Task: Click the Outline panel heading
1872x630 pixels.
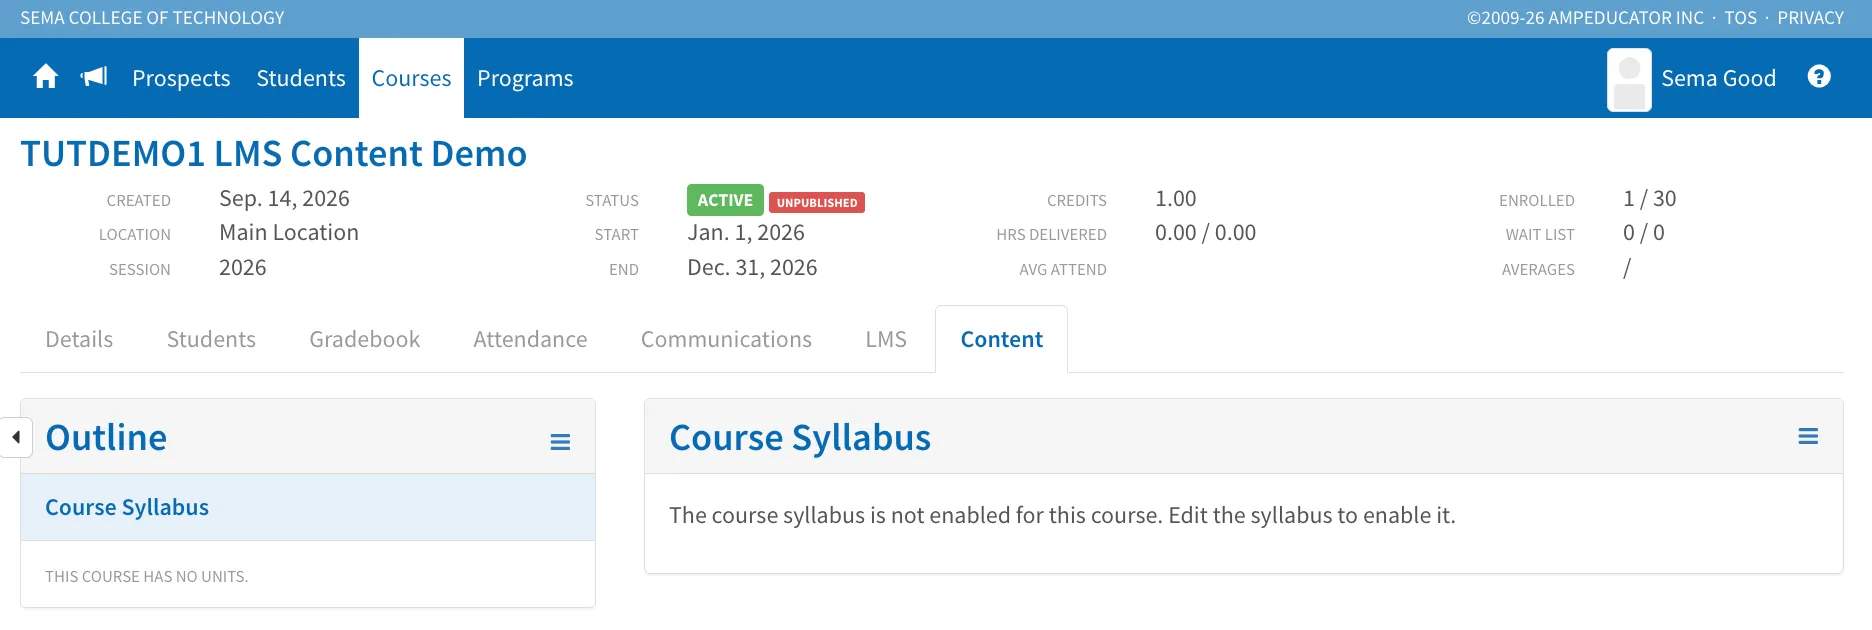Action: [106, 438]
